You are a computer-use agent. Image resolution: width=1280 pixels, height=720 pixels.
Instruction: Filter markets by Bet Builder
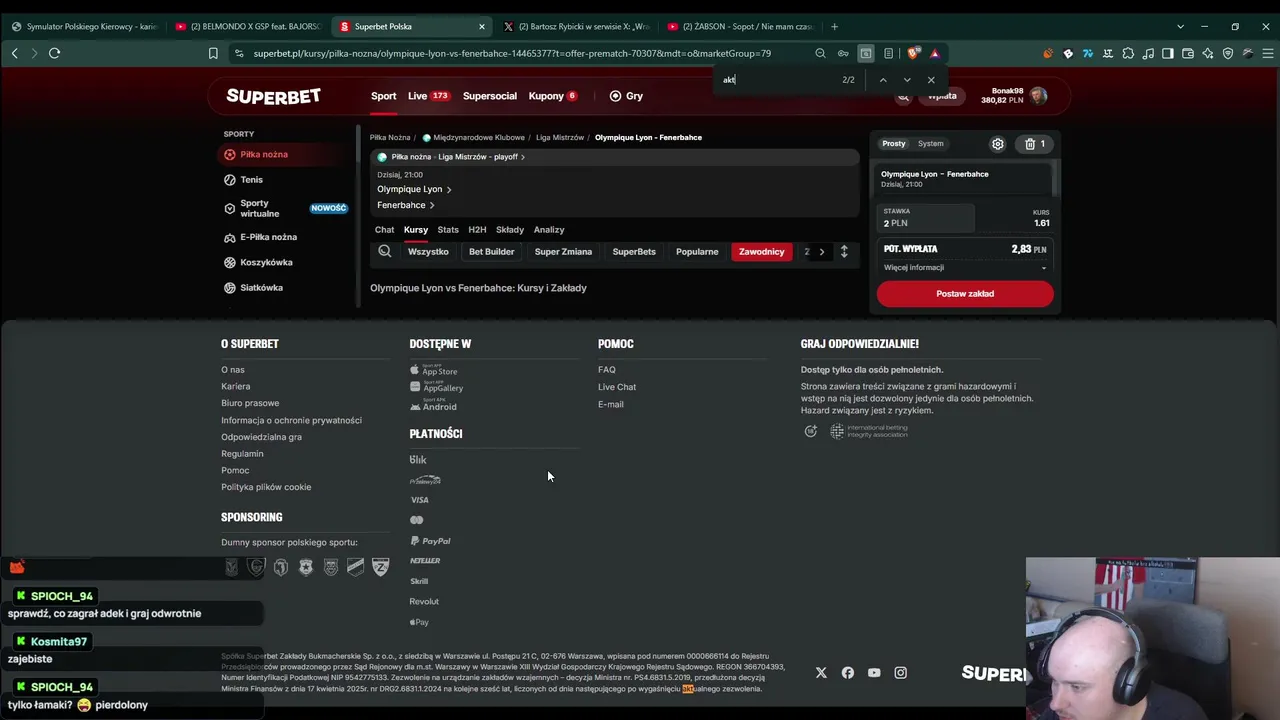pyautogui.click(x=492, y=252)
